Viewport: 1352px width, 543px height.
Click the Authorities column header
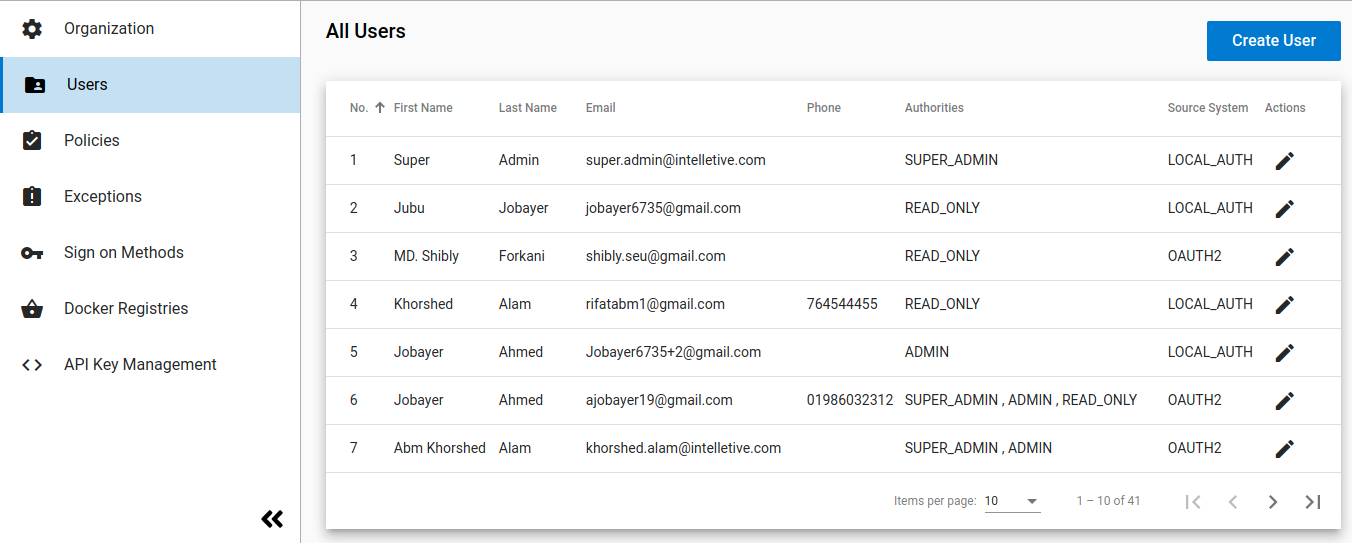point(934,108)
